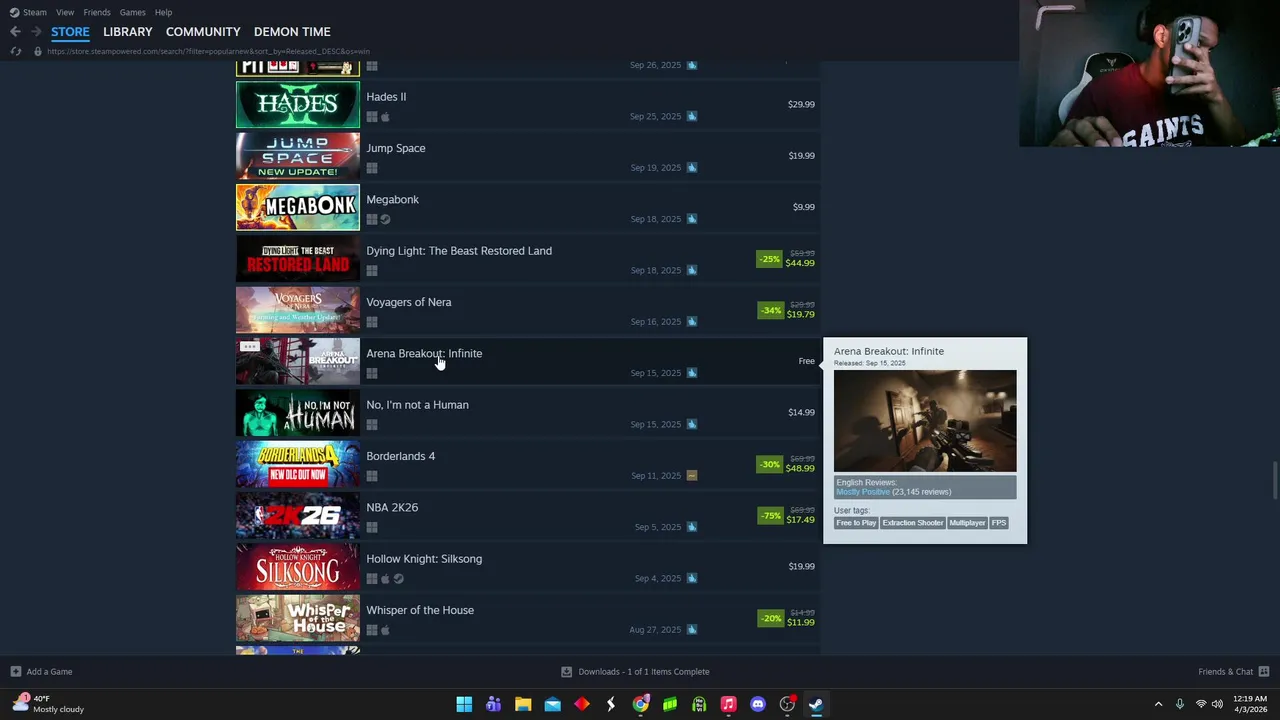Click review icon for NBA 2K26 row
This screenshot has width=1280, height=720.
(692, 527)
